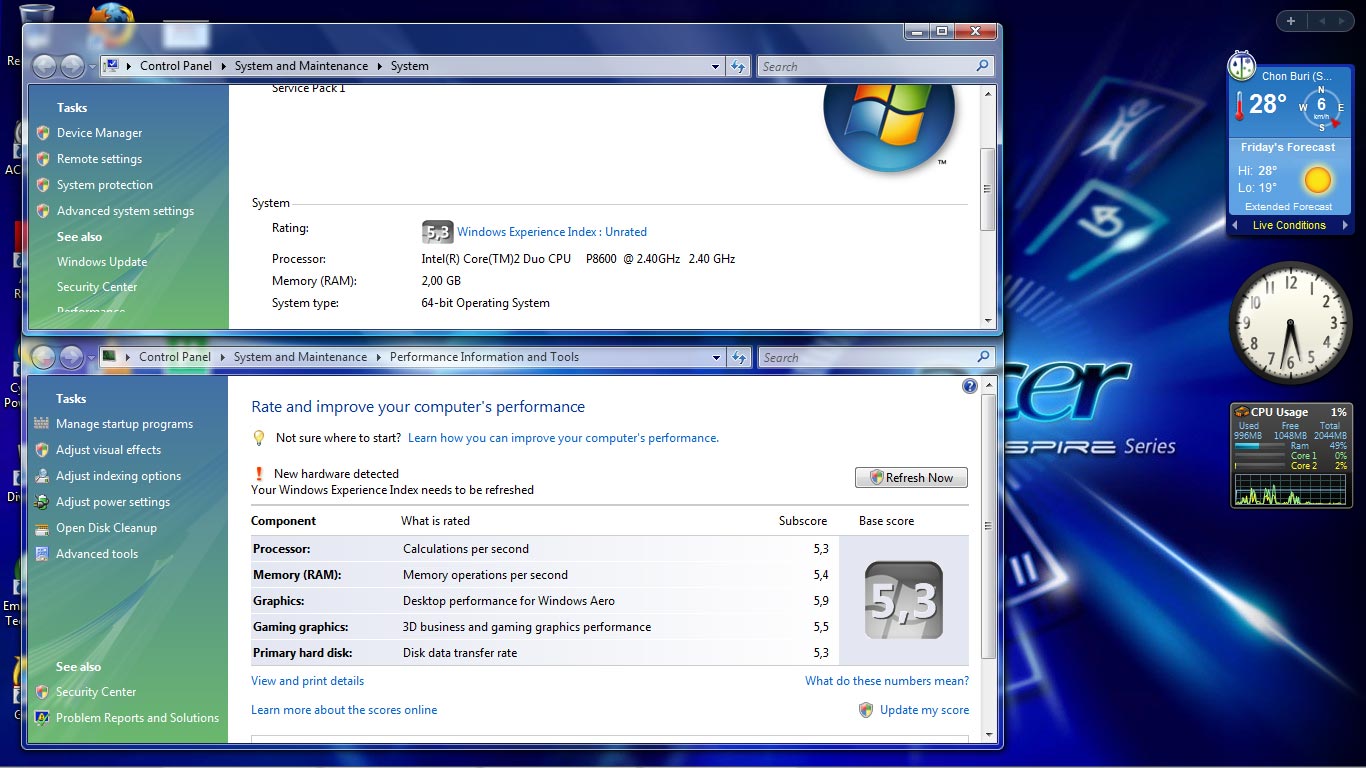Open Windows Experience Index: Unrated link
Image resolution: width=1366 pixels, height=768 pixels.
552,232
